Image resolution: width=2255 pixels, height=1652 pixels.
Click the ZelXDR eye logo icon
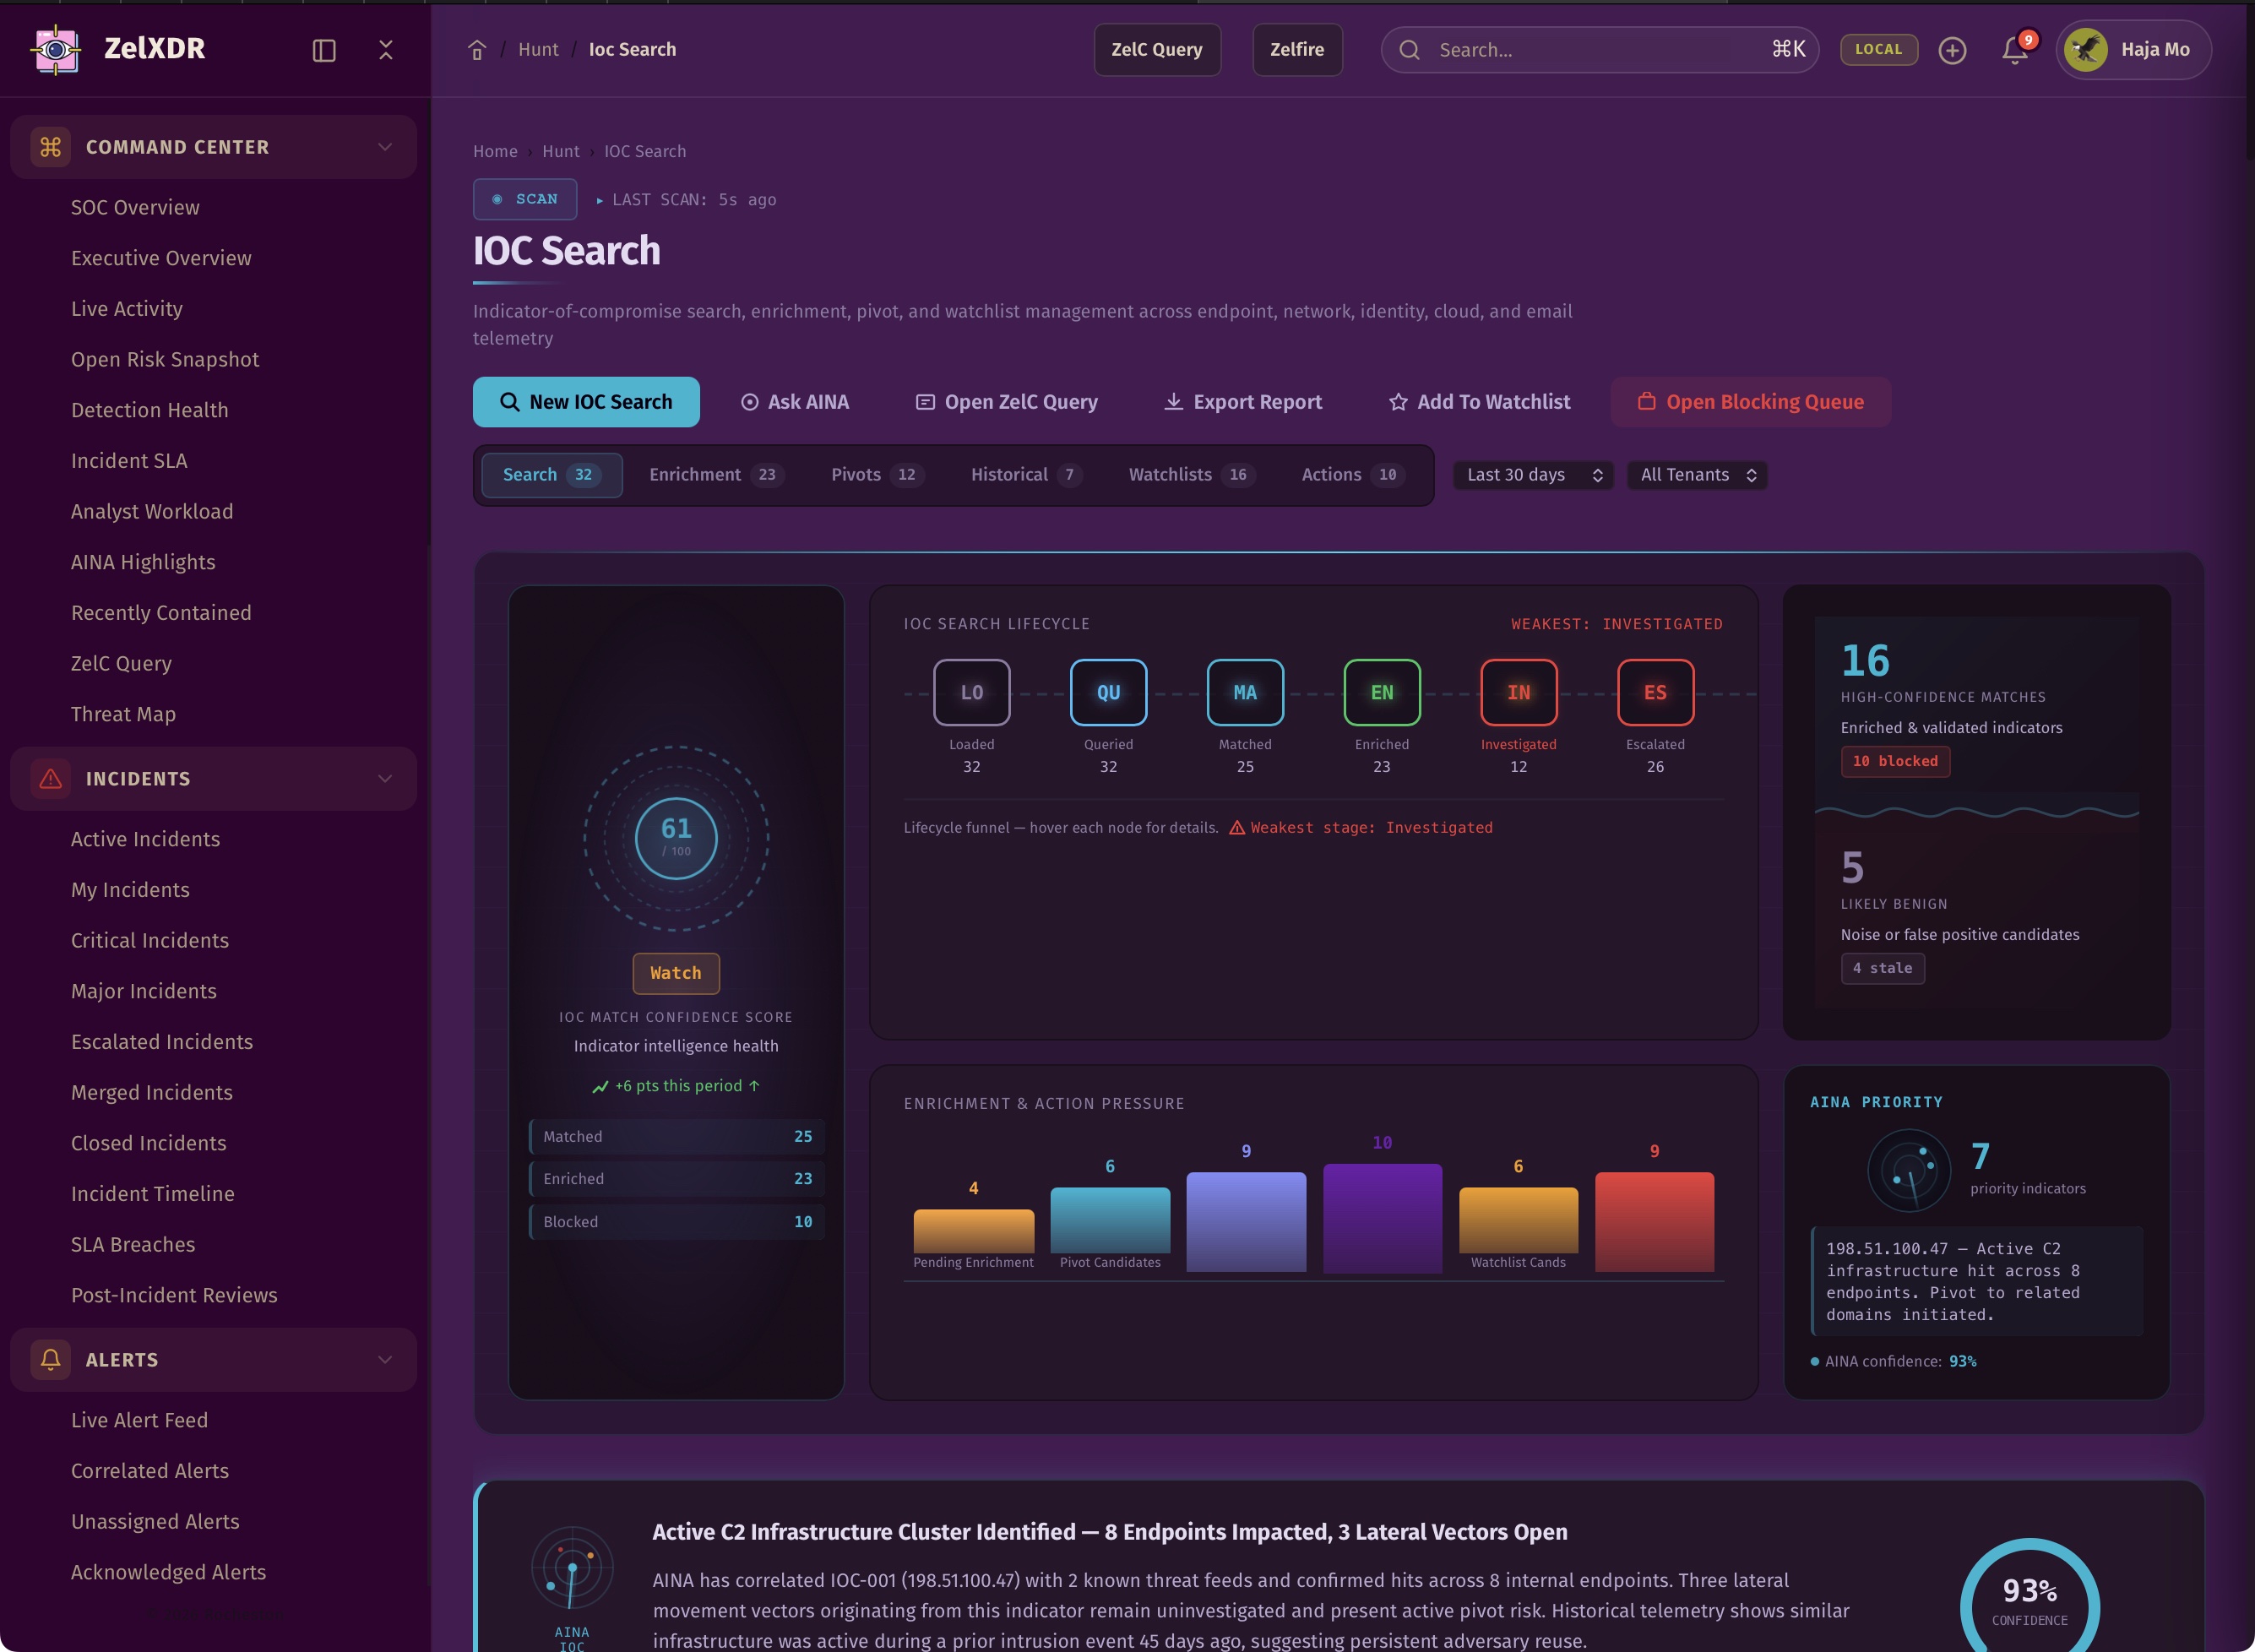pos(56,49)
